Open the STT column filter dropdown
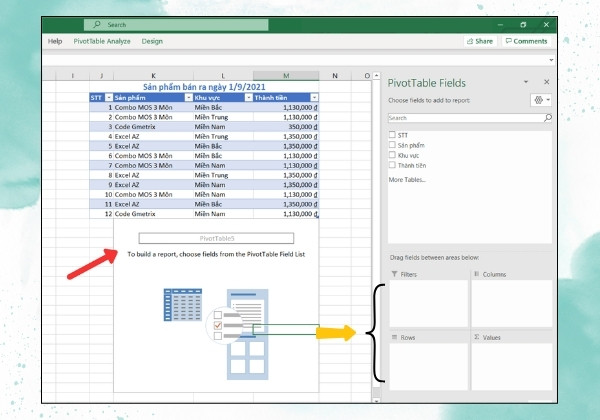This screenshot has height=420, width=600. pyautogui.click(x=109, y=98)
